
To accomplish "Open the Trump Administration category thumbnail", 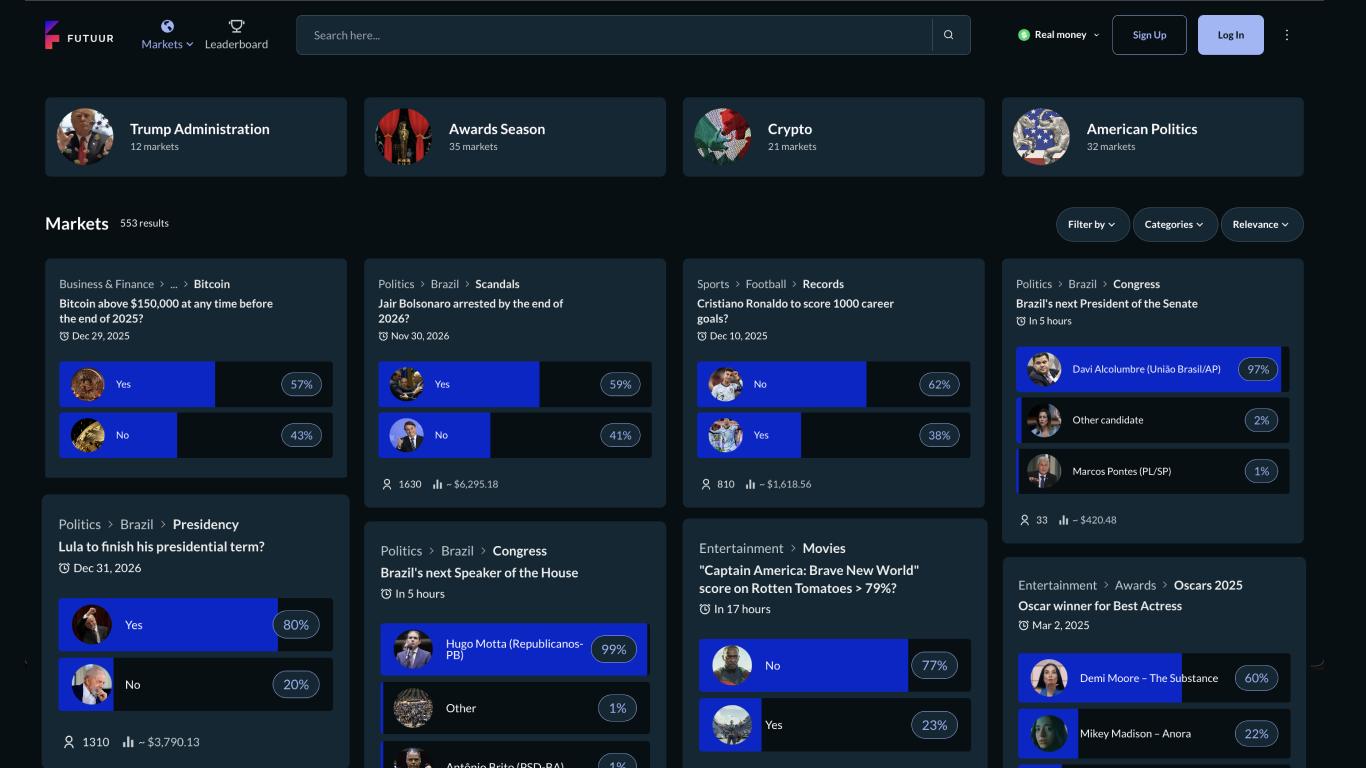I will click(85, 137).
